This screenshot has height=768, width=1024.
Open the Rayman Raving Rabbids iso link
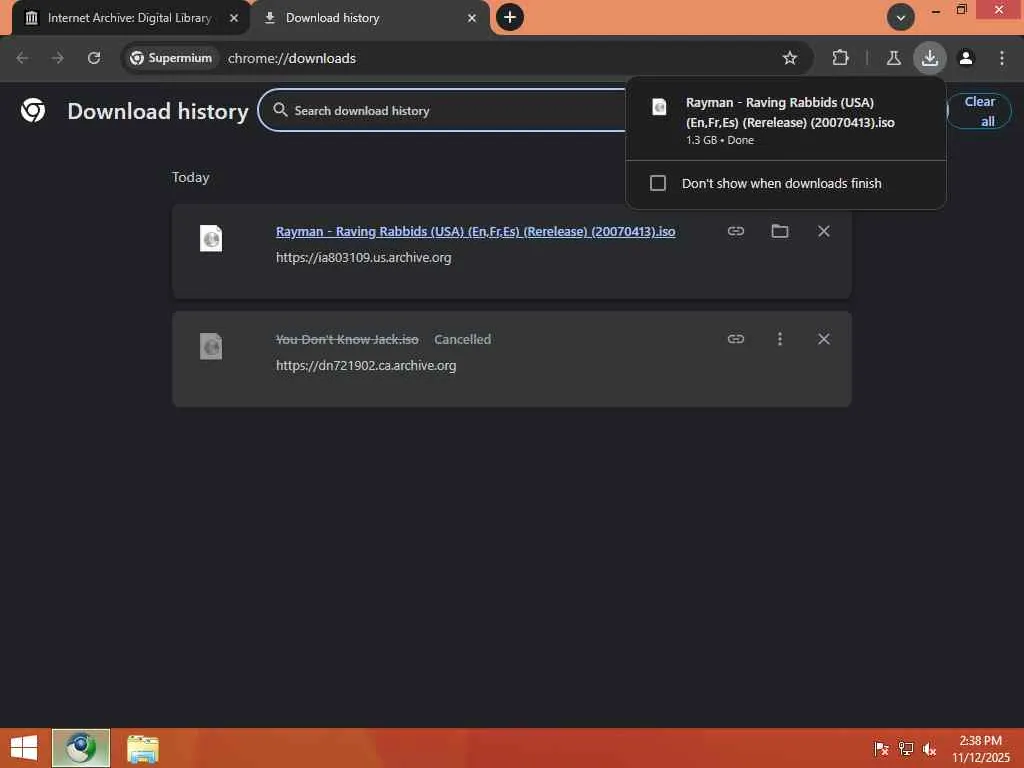tap(475, 231)
